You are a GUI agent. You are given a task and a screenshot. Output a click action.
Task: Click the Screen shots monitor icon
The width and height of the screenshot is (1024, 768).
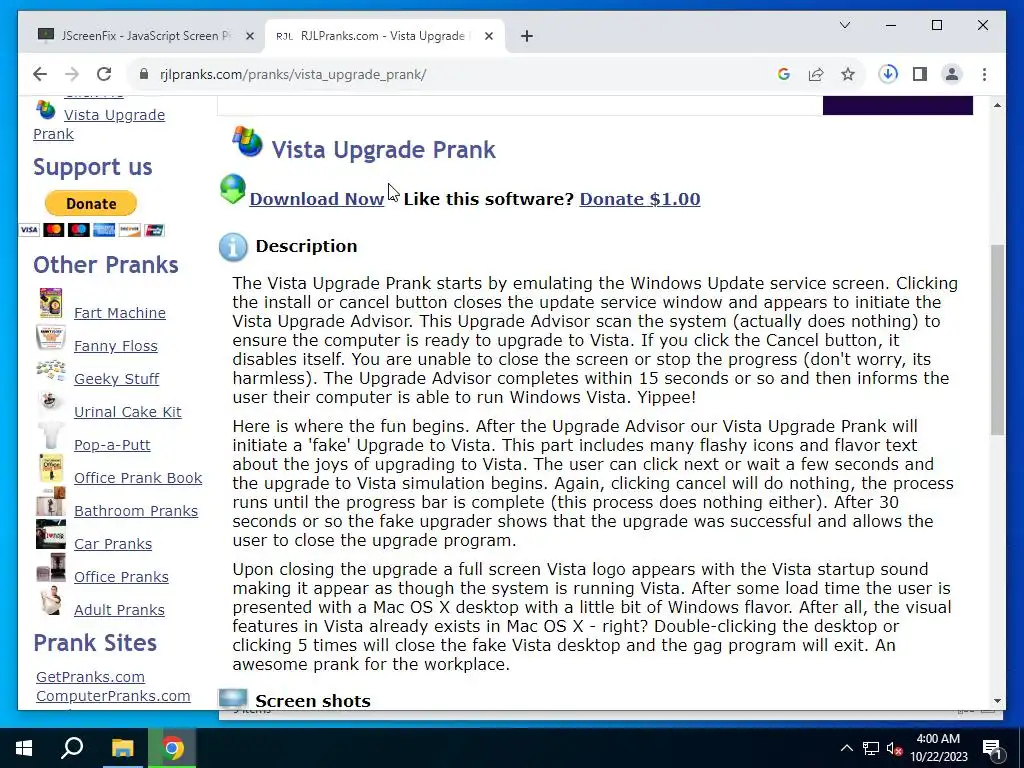(233, 698)
